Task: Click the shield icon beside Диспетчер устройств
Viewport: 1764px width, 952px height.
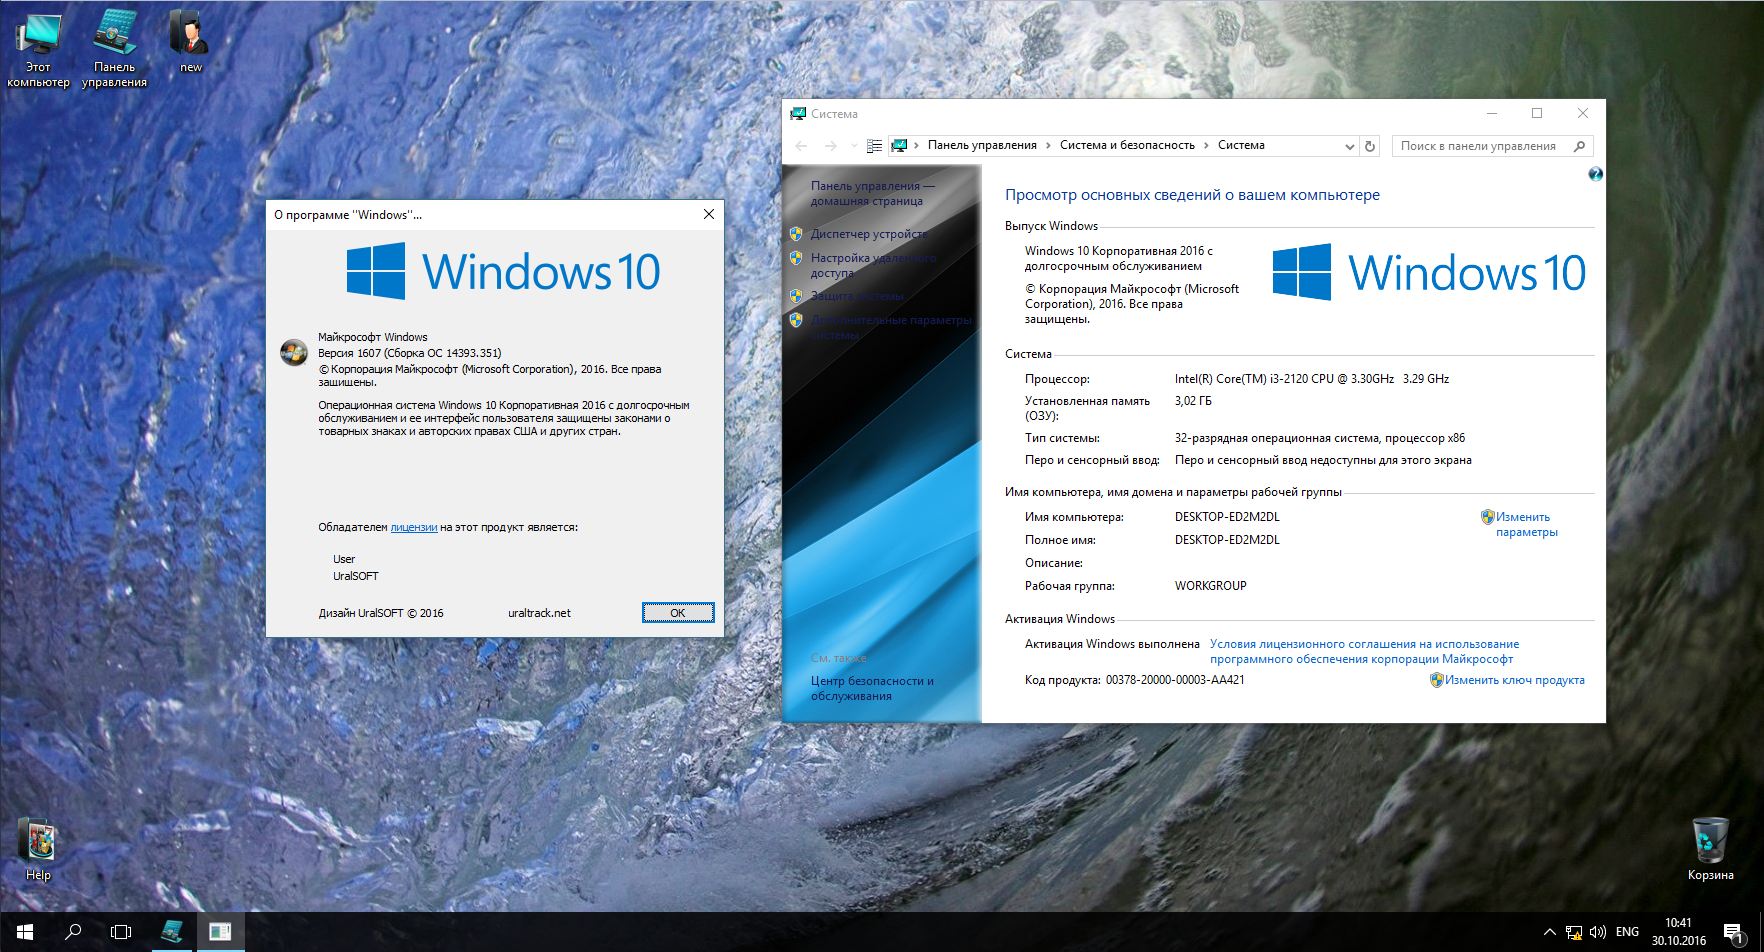Action: [x=796, y=234]
